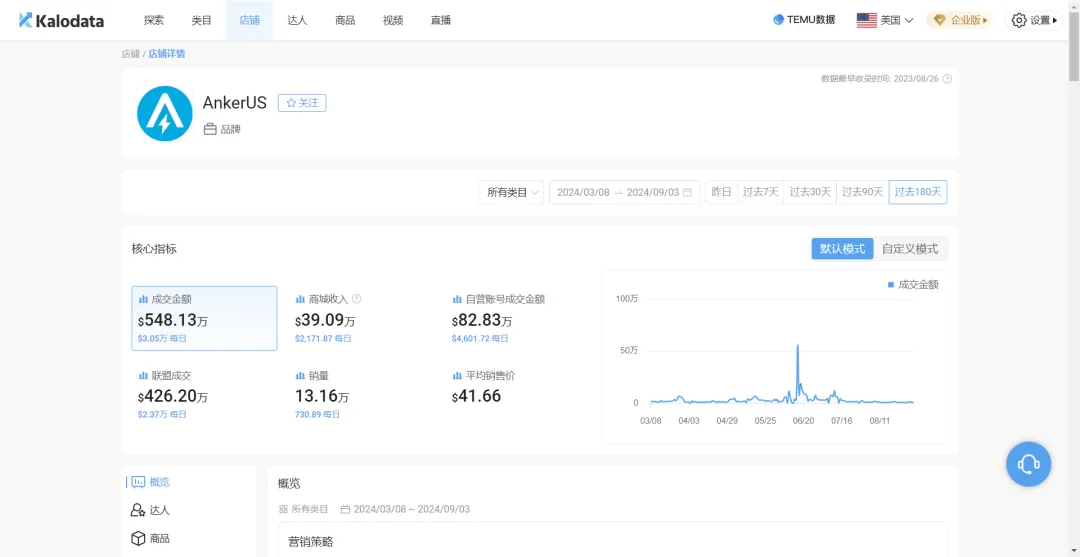Click the chart peak near 06/20
The image size is (1080, 557).
click(x=798, y=346)
